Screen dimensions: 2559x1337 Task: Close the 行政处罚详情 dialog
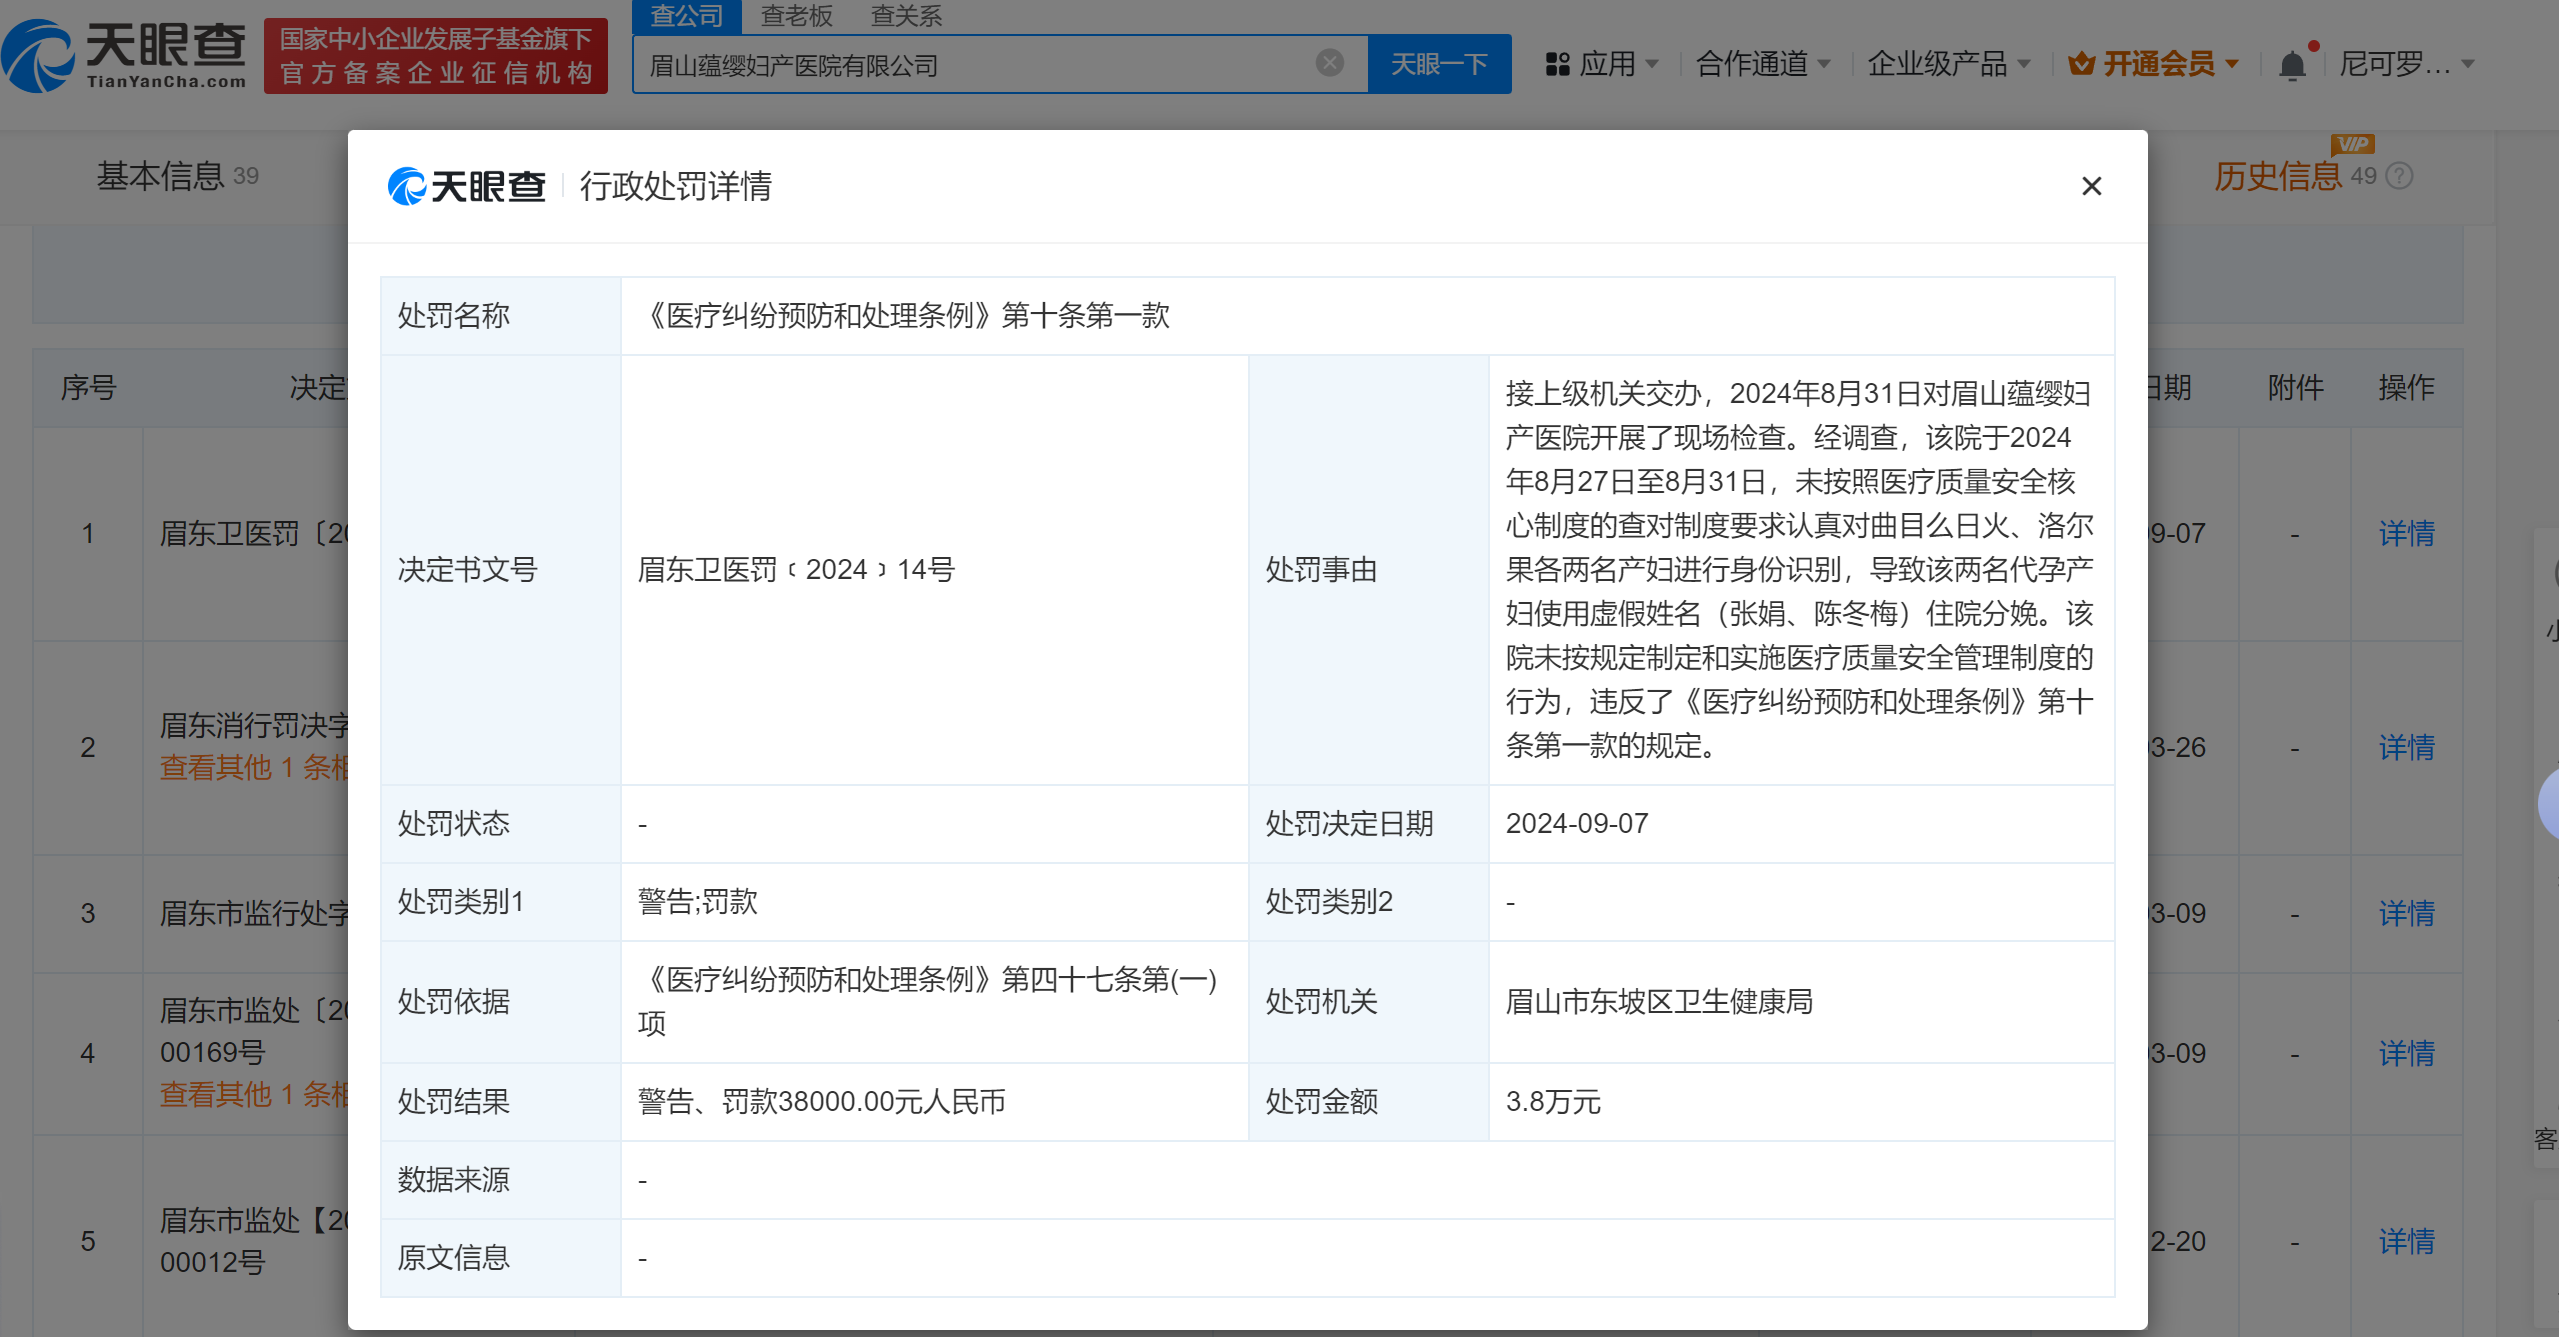2091,186
